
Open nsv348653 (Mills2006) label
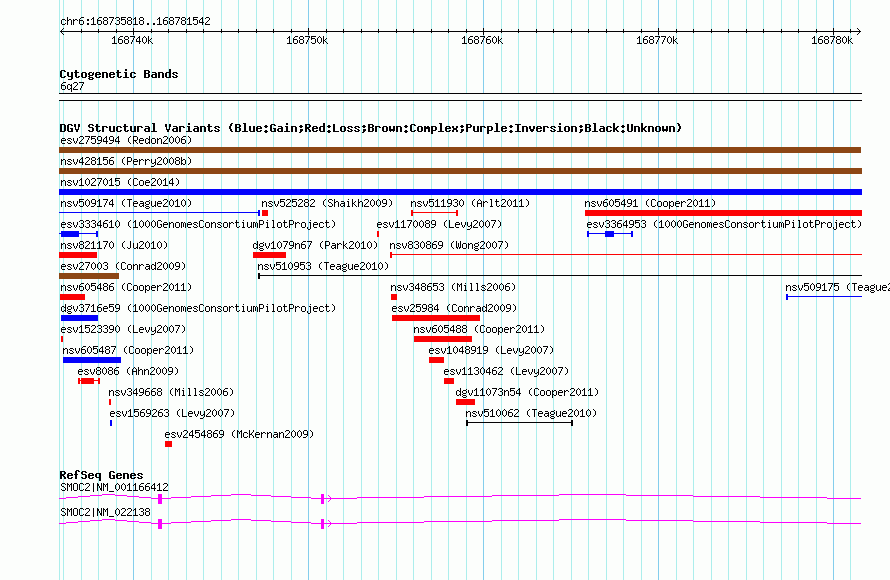point(453,287)
